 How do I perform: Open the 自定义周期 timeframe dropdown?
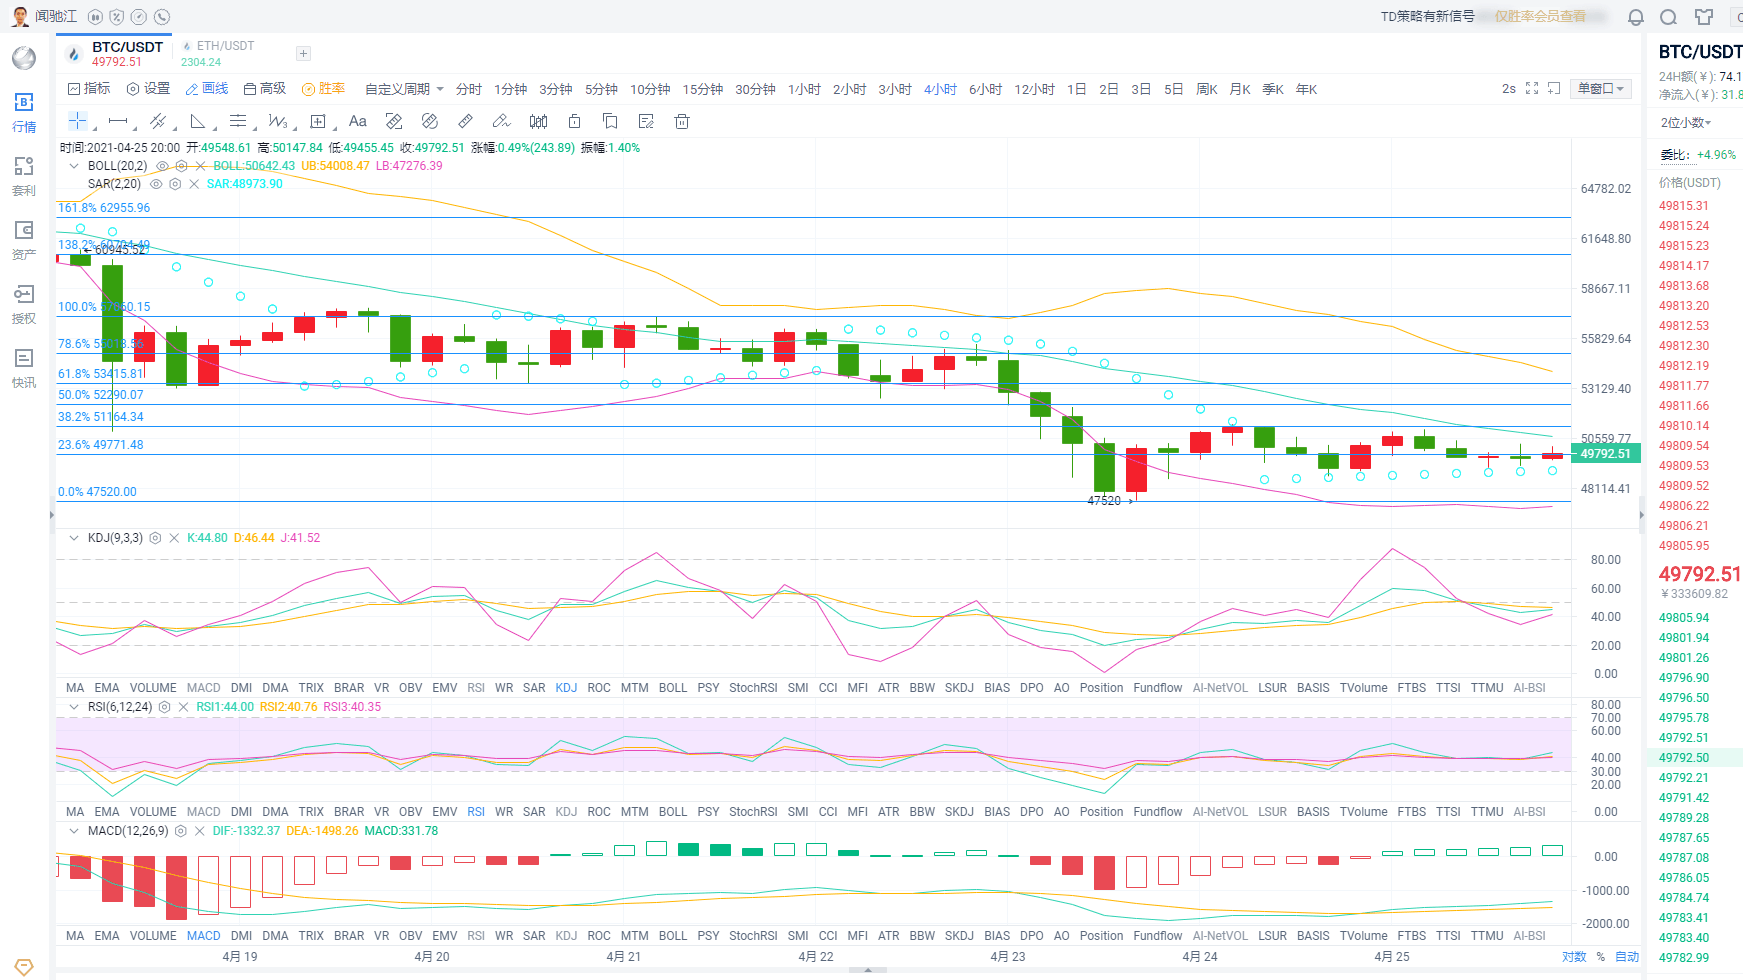[x=400, y=89]
